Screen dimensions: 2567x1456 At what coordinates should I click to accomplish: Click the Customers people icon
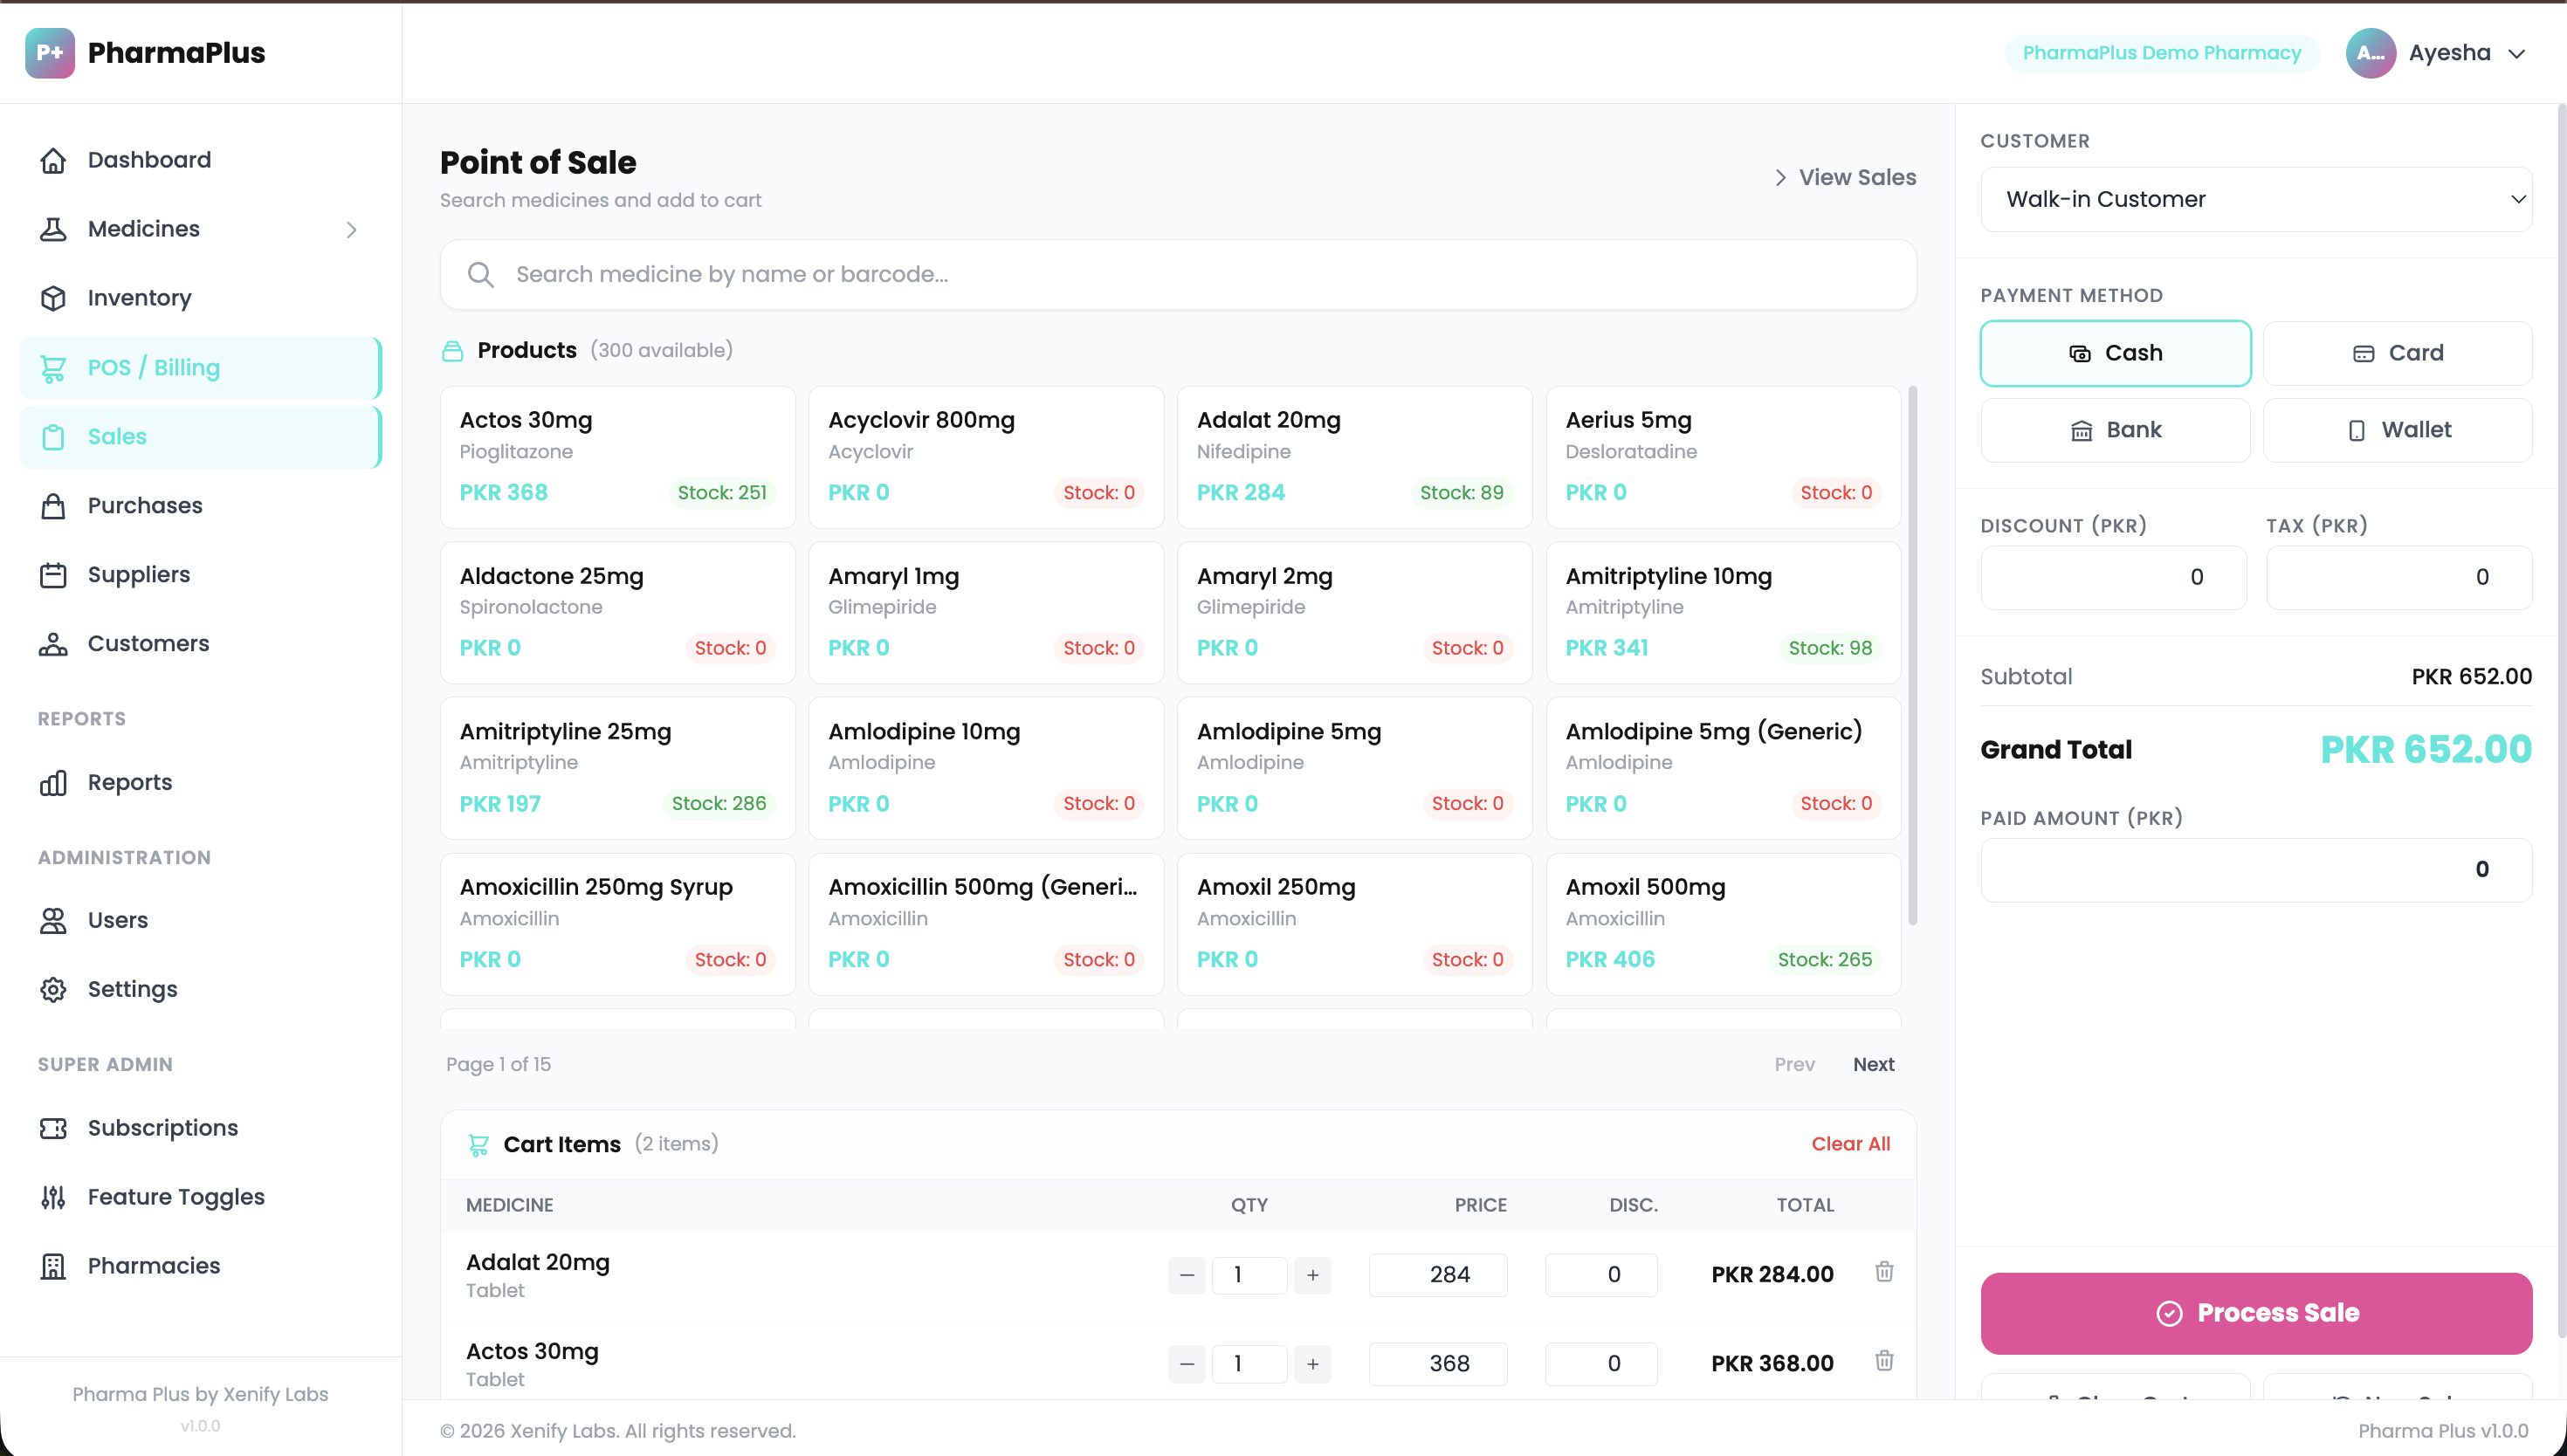pos(53,644)
